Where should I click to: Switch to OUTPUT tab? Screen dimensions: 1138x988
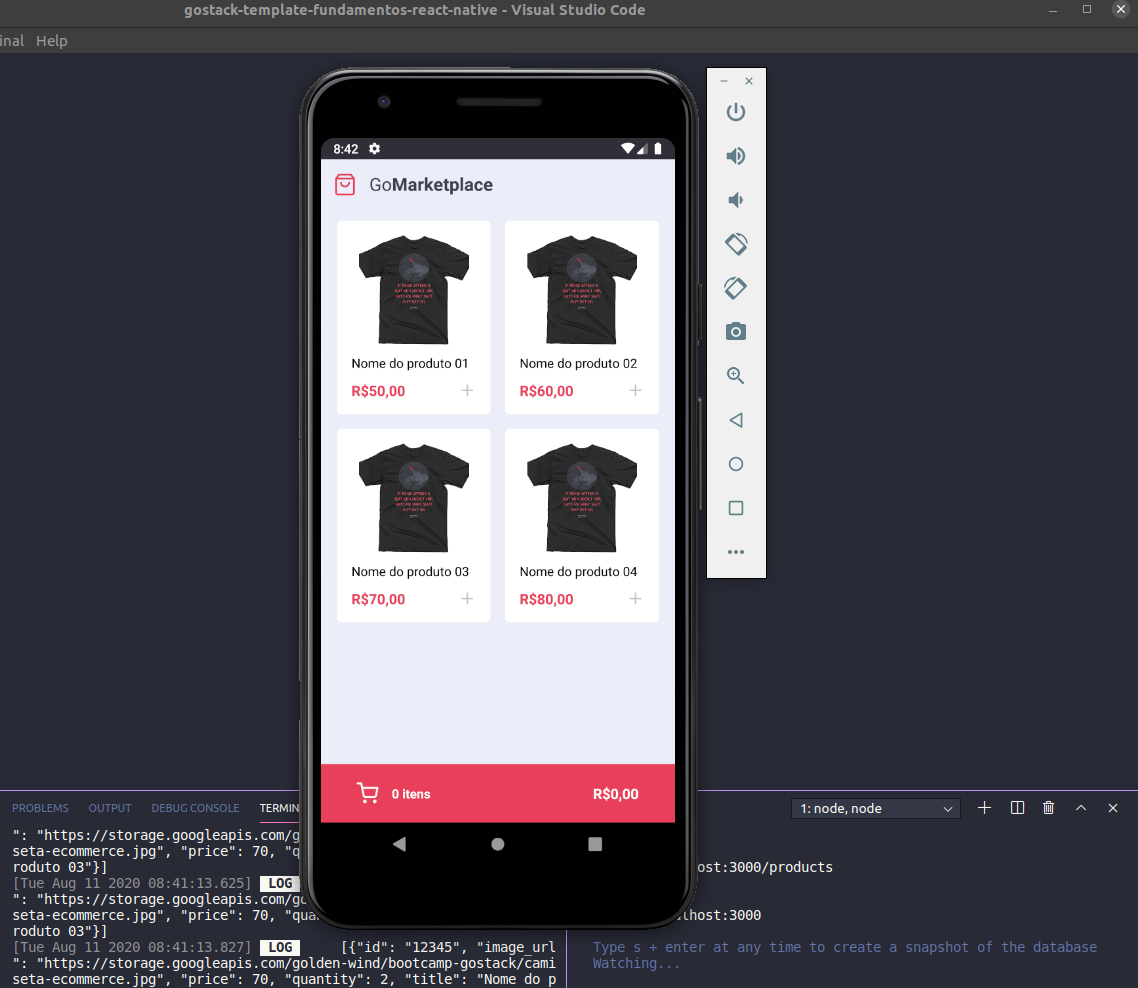[110, 808]
